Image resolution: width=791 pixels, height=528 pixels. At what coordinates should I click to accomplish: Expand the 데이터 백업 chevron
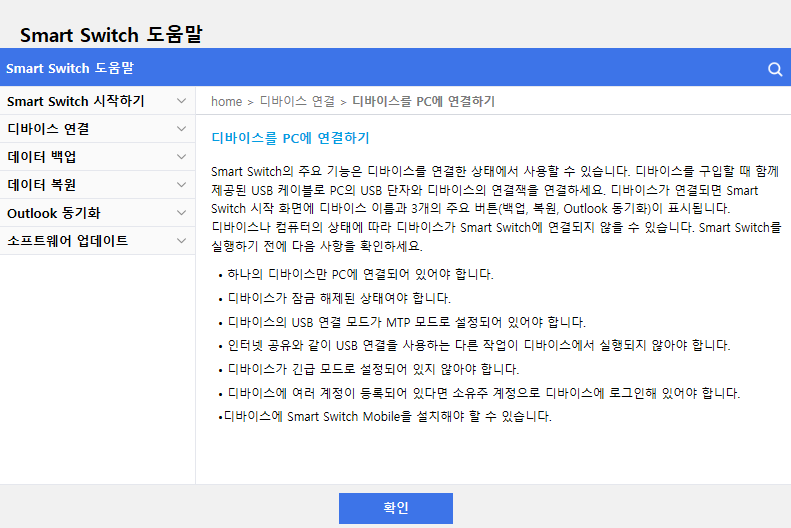click(x=182, y=157)
